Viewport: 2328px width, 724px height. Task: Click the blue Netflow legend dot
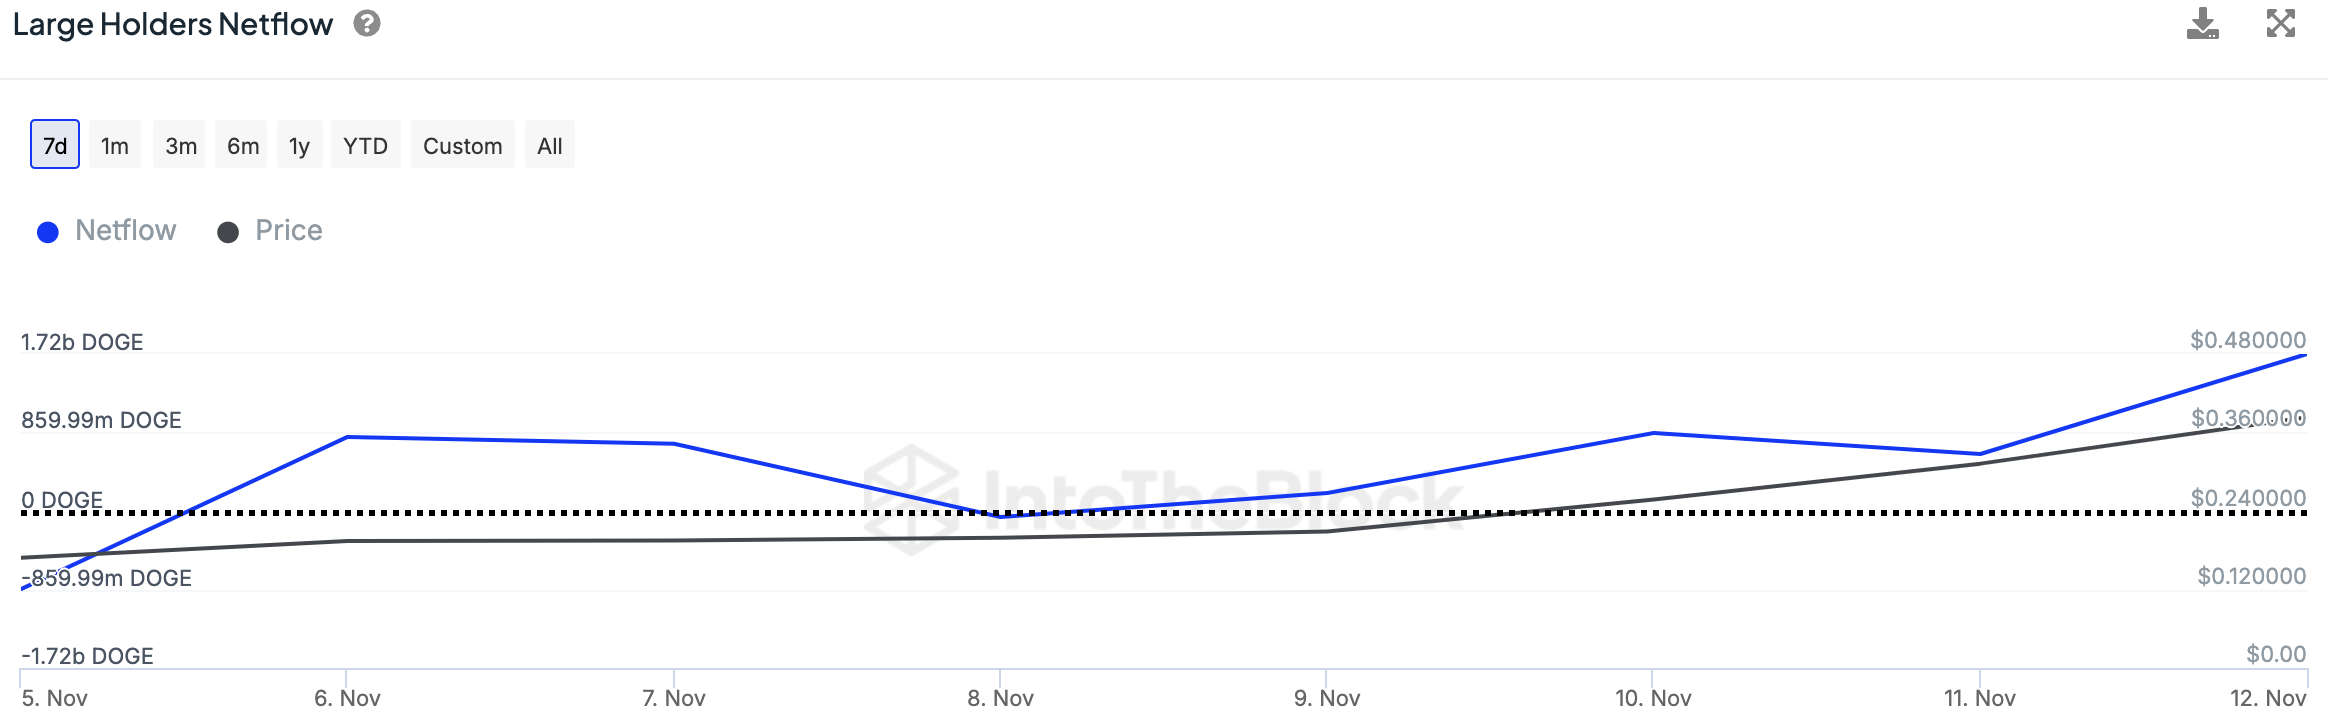(47, 232)
